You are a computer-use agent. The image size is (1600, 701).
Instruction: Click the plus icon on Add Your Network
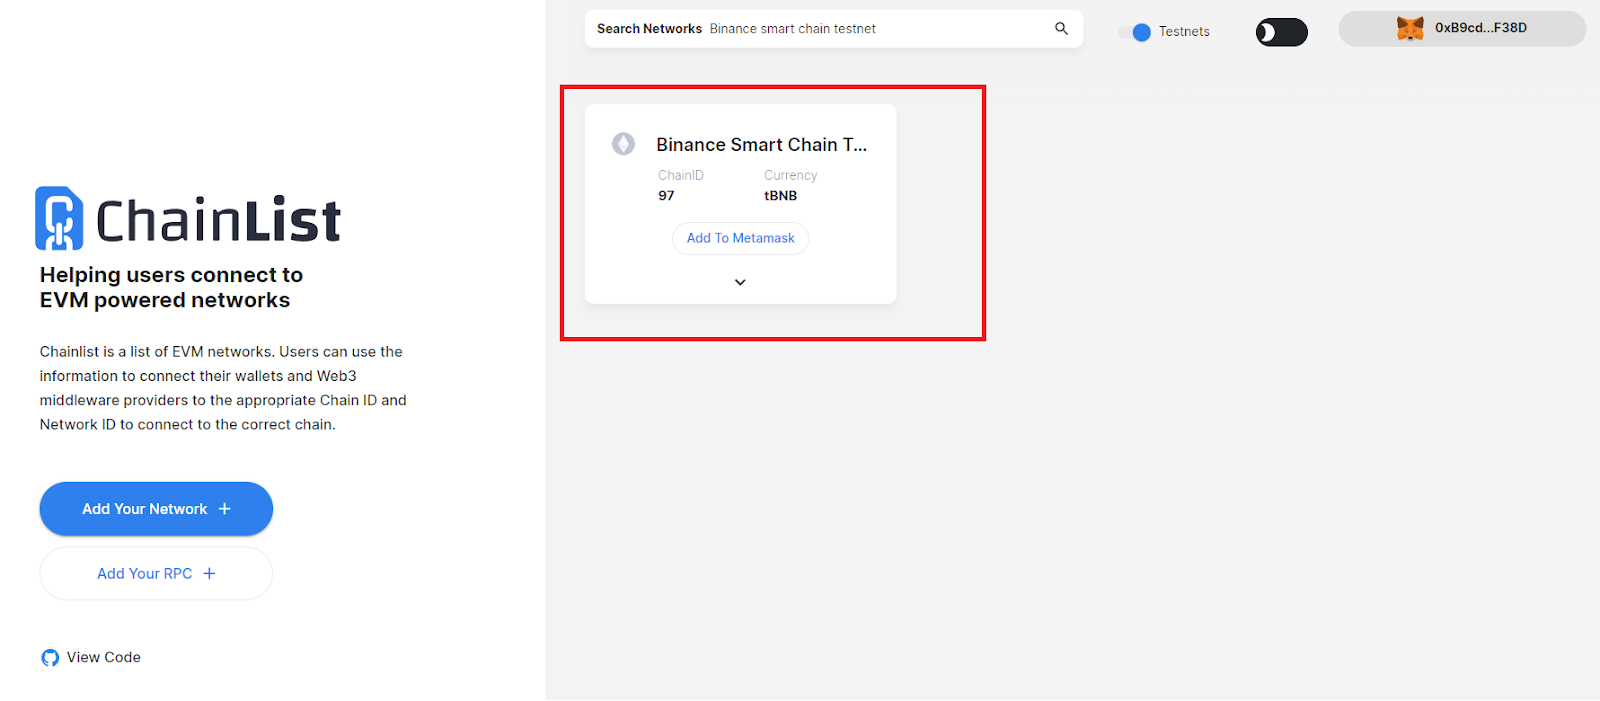coord(225,509)
